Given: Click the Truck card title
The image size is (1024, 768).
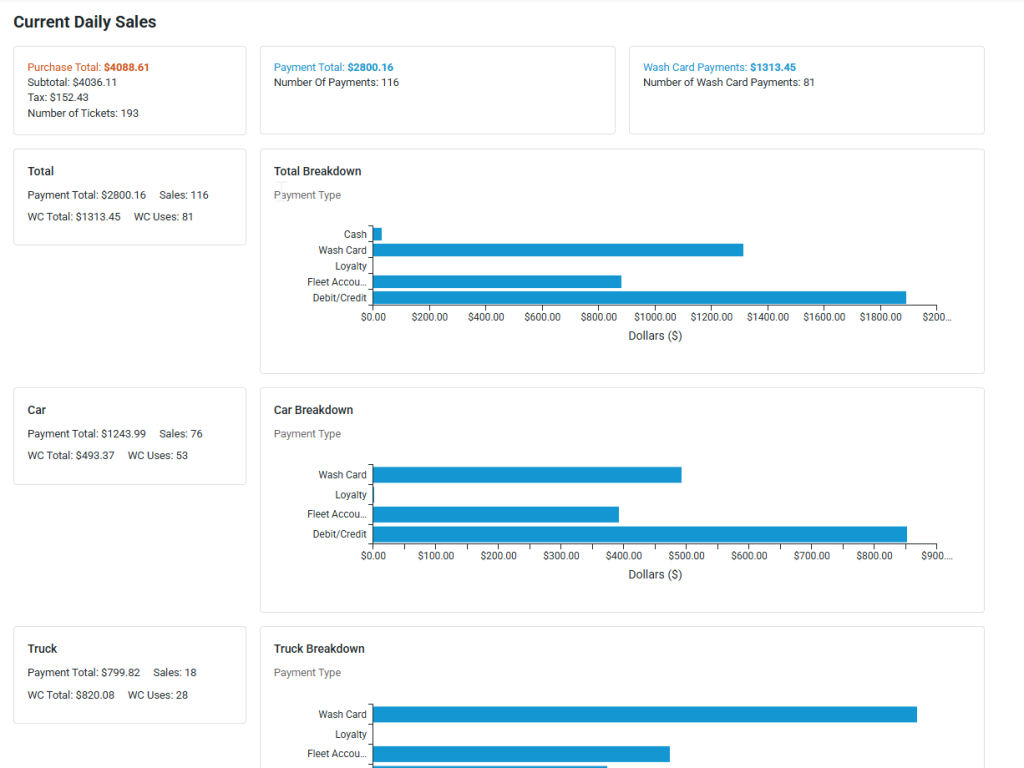Looking at the screenshot, I should pos(42,648).
